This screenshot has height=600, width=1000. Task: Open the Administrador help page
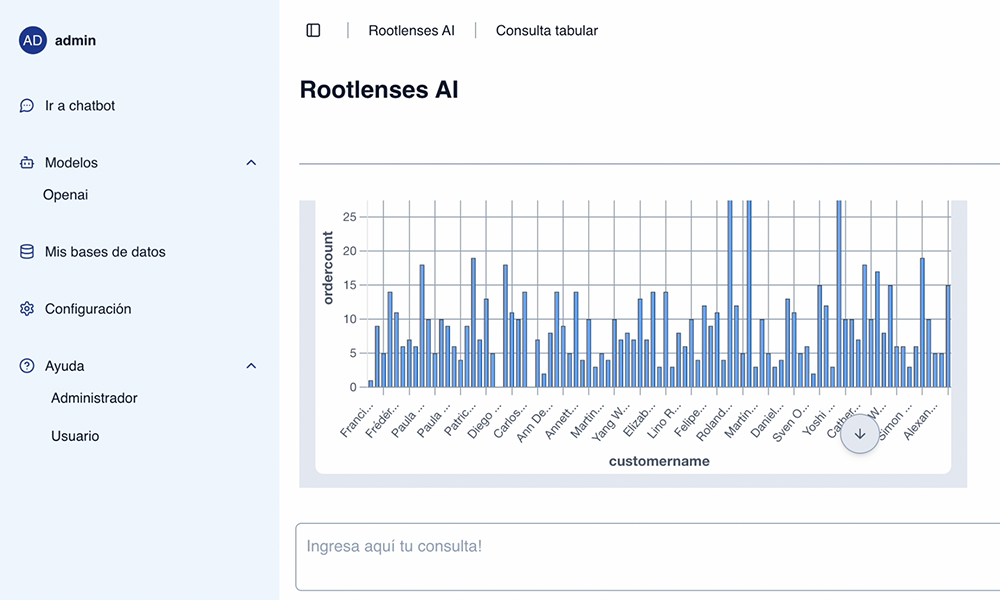point(94,398)
